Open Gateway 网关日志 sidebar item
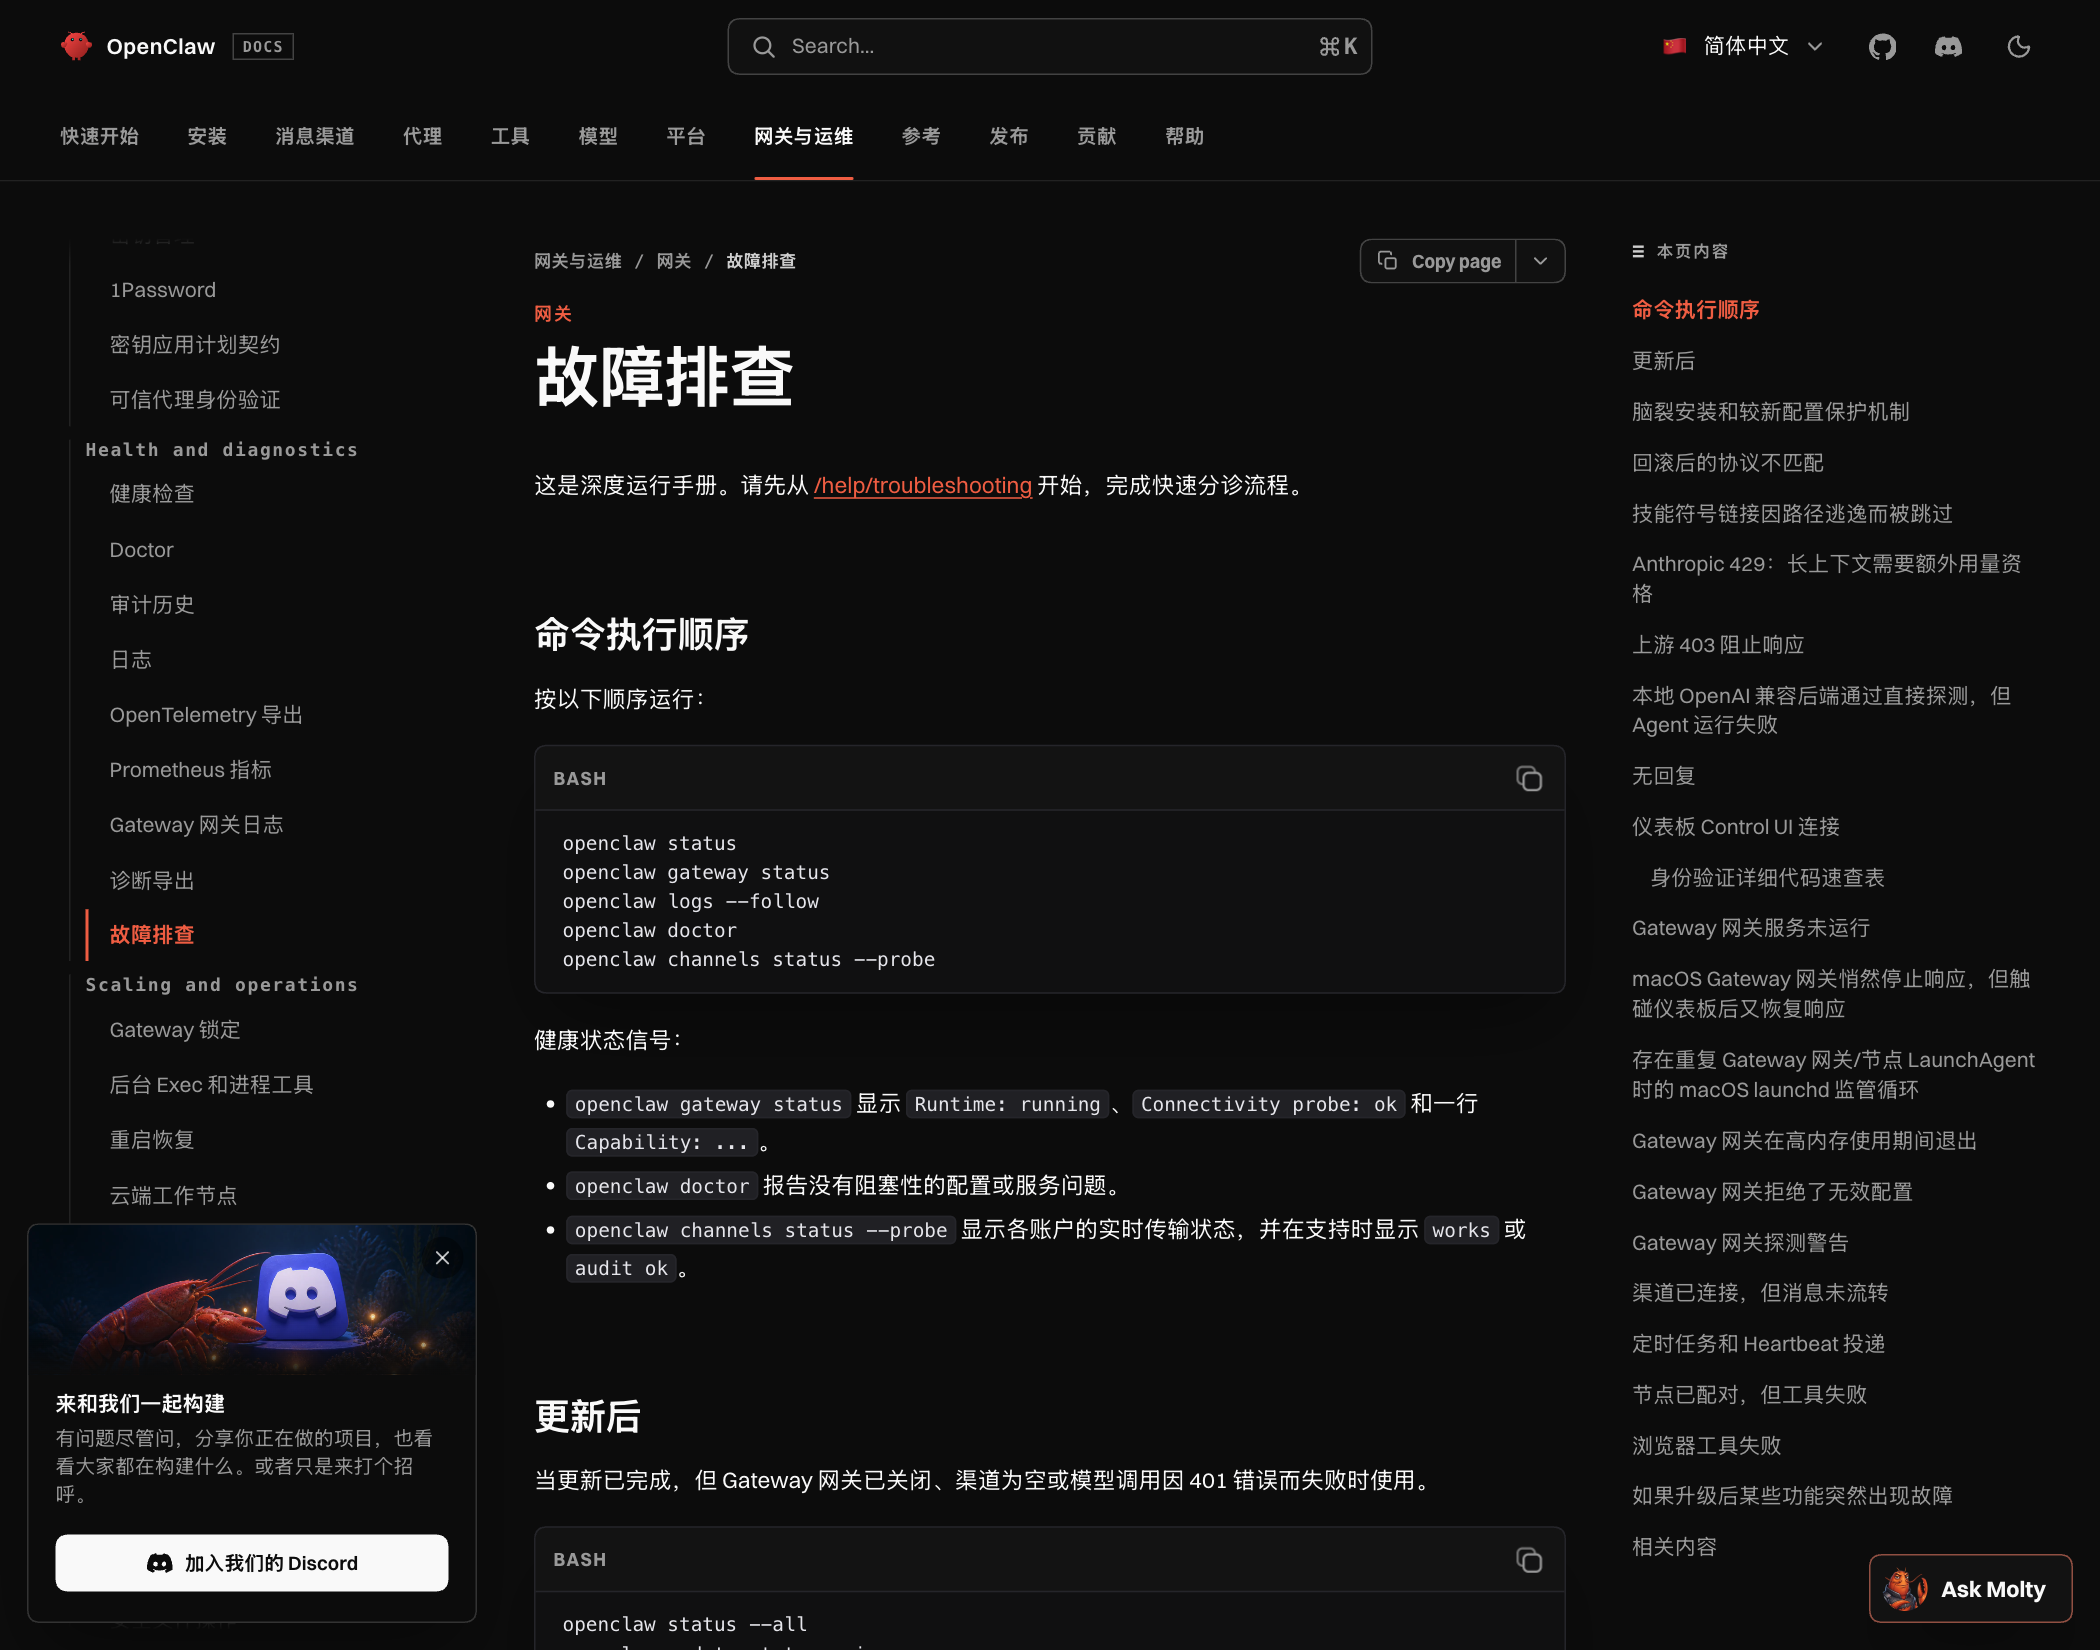This screenshot has width=2100, height=1650. 196,825
